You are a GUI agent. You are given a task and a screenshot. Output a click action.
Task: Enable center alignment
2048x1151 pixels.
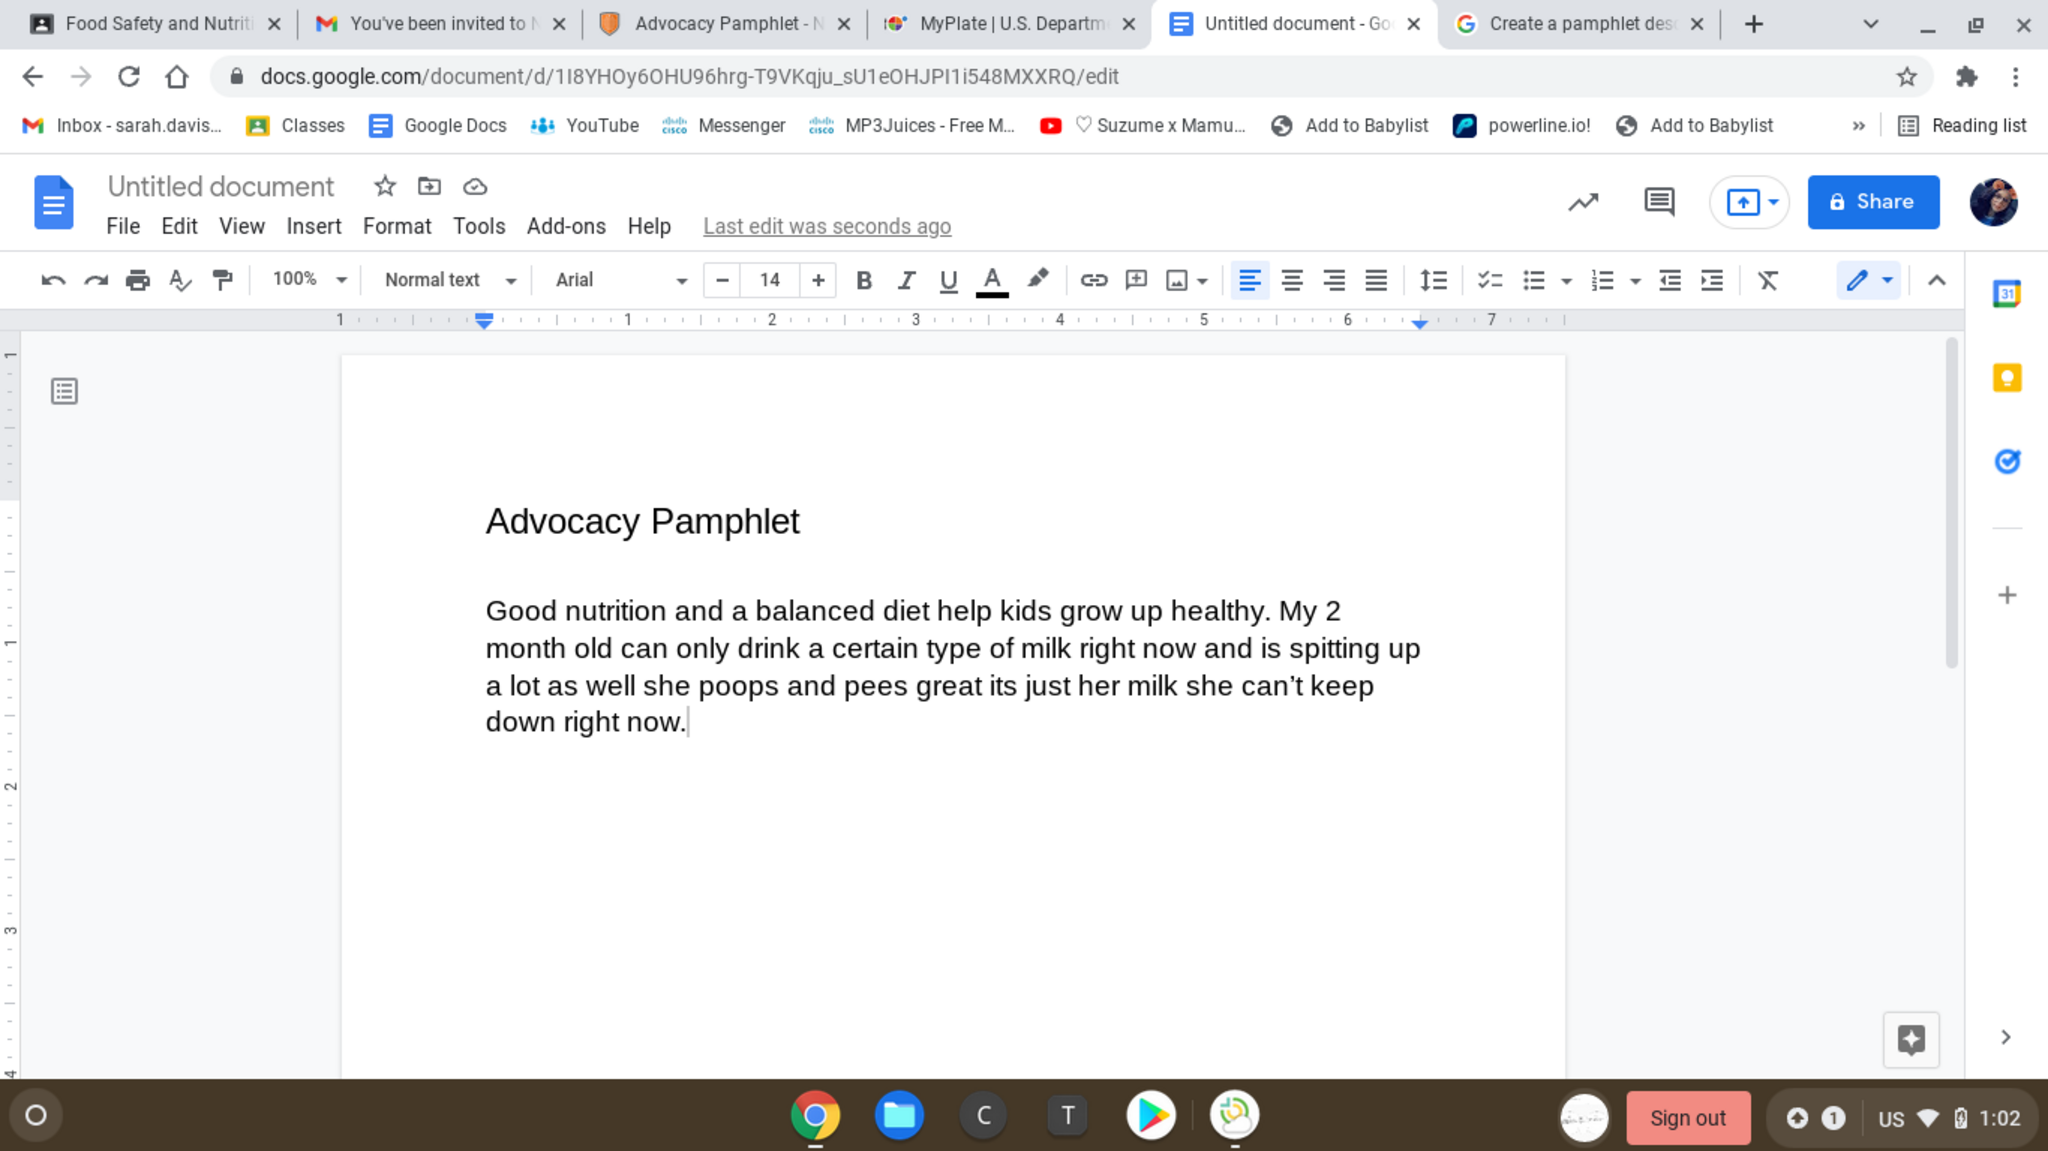coord(1291,281)
